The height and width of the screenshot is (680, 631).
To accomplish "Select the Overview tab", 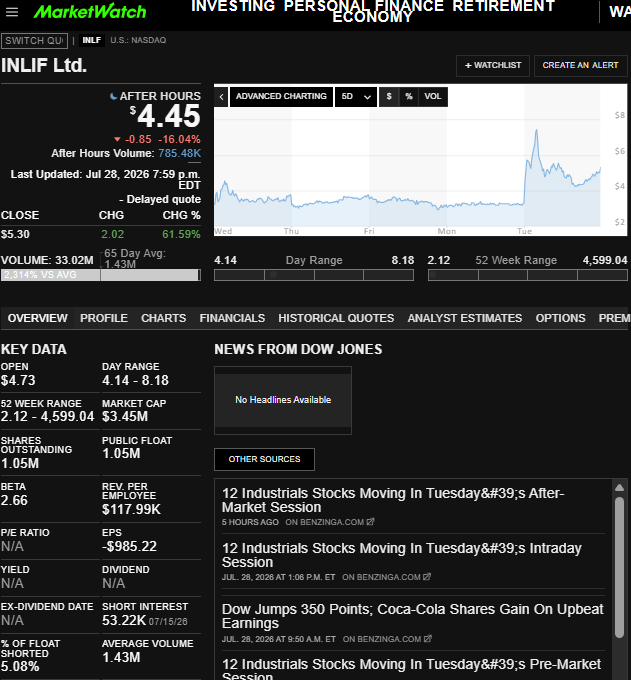I will click(37, 318).
